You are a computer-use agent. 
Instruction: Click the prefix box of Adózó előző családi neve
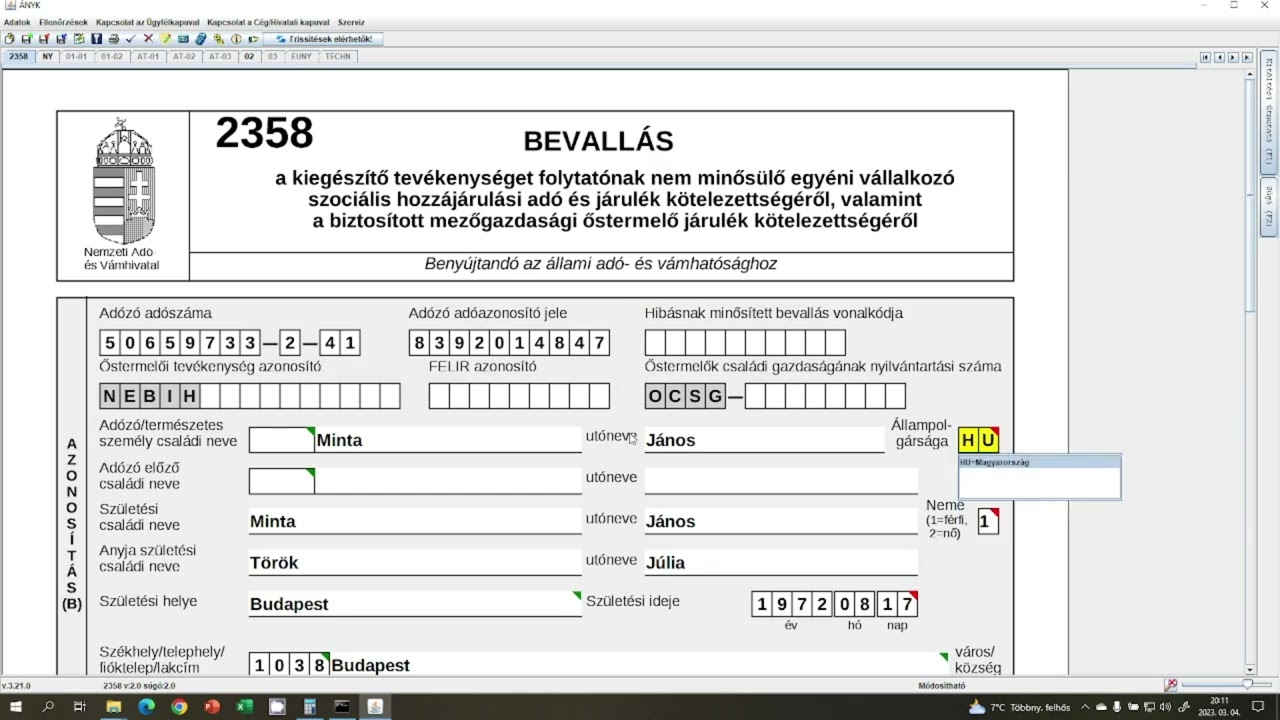tap(282, 481)
